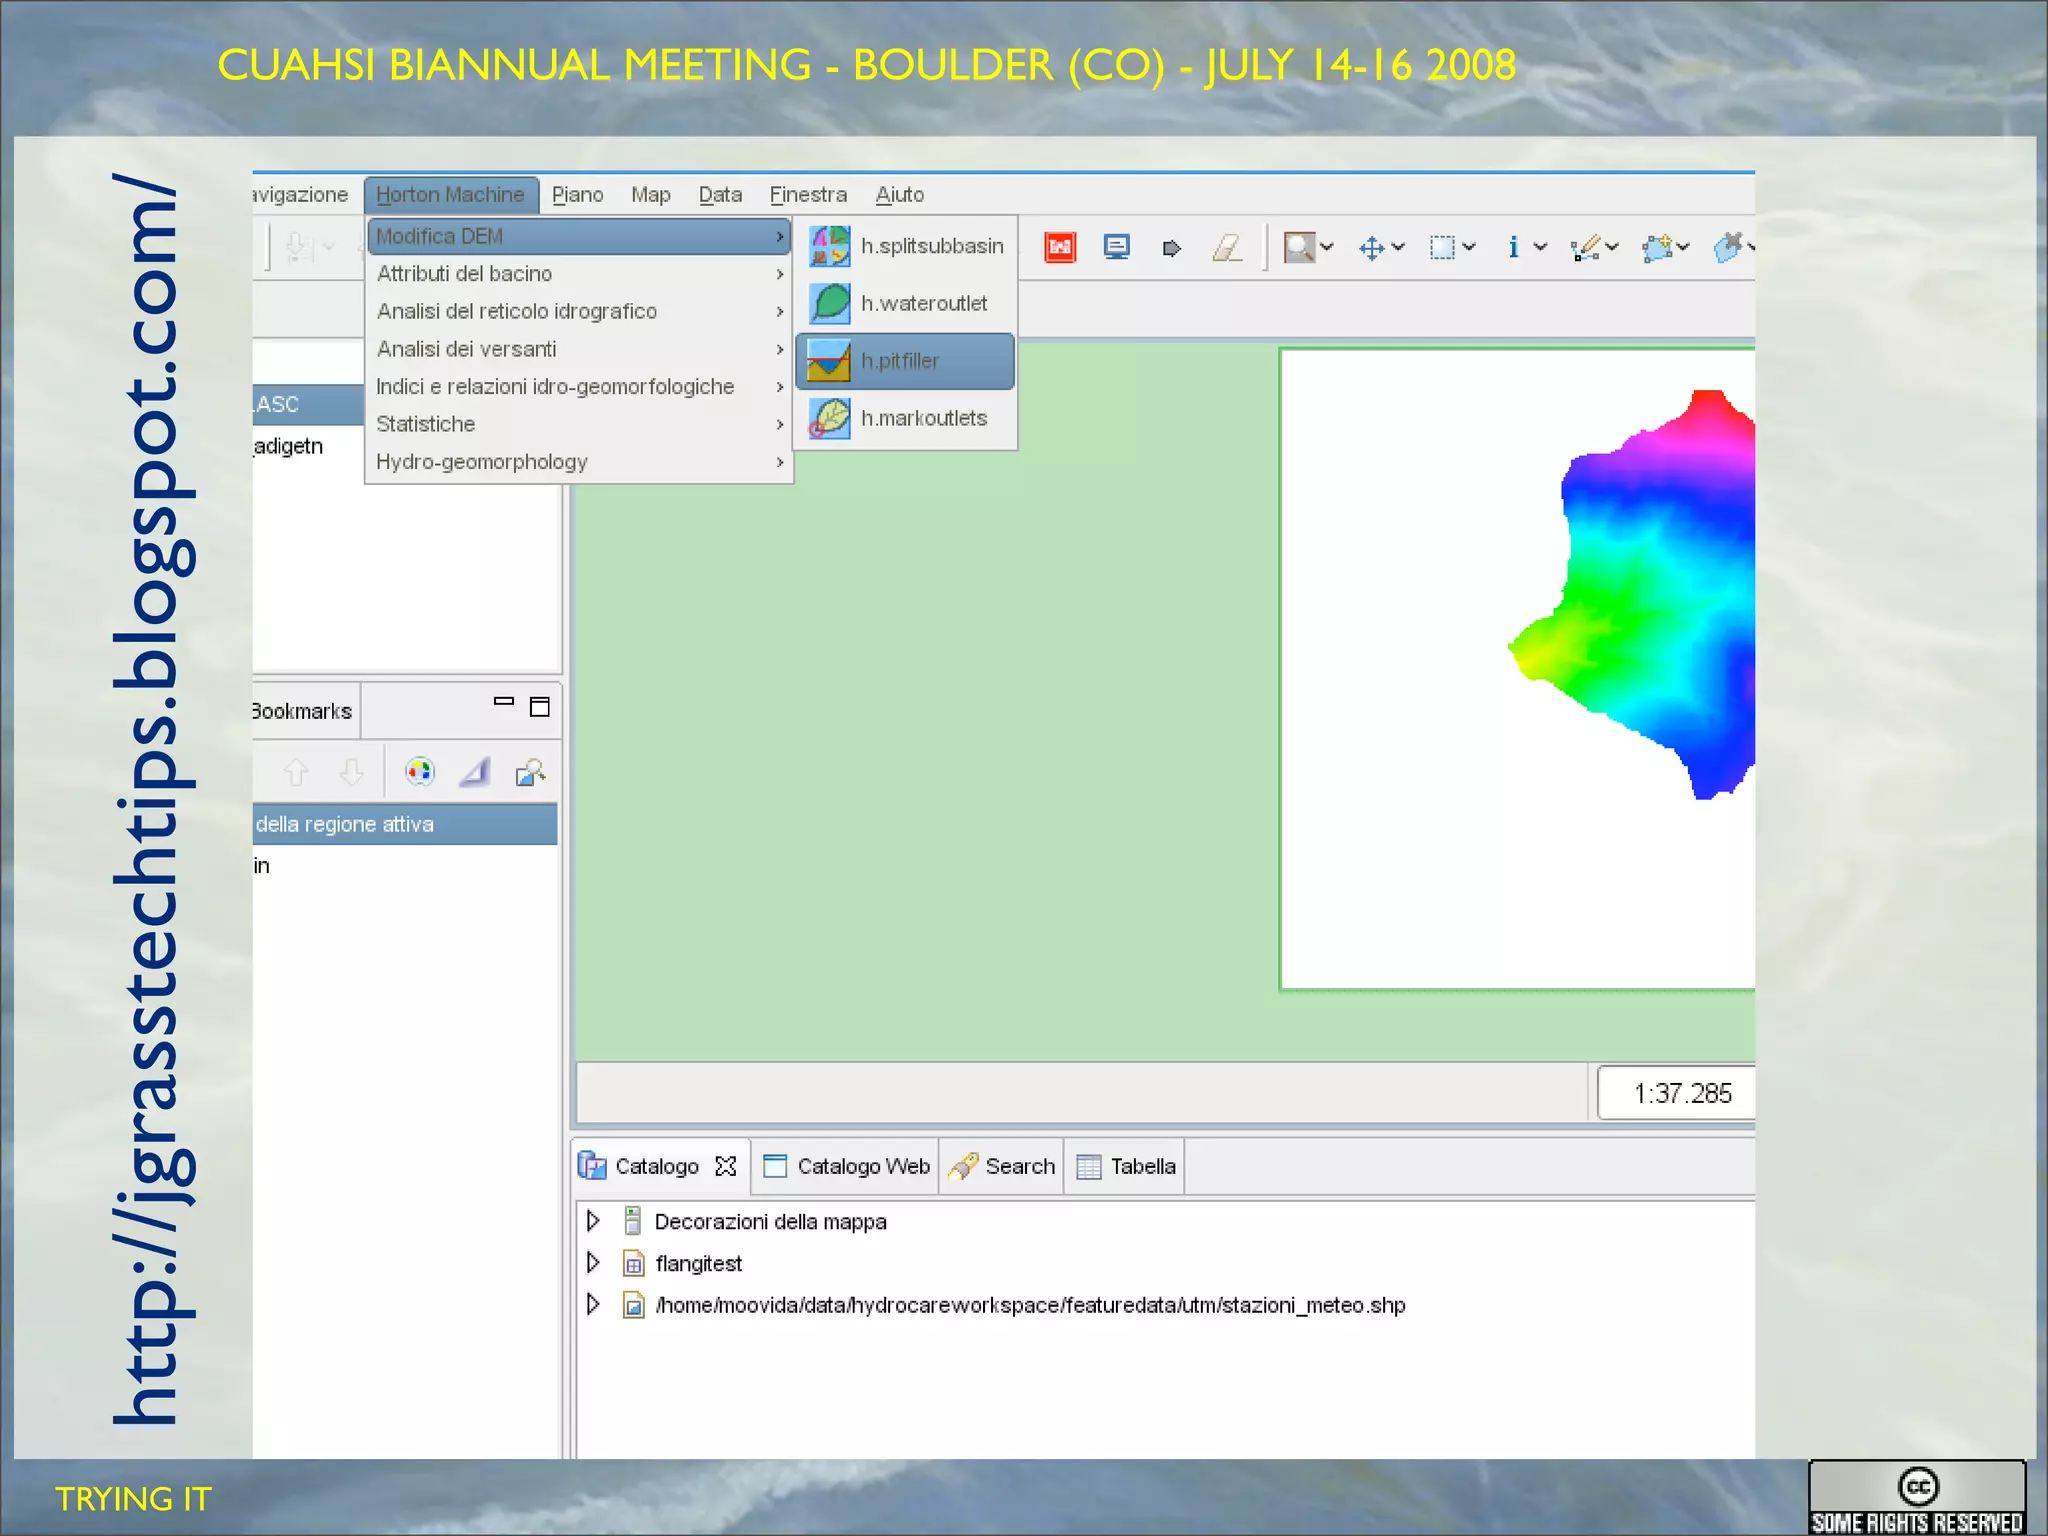This screenshot has width=2048, height=1536.
Task: Open the zoom tool dropdown arrow
Action: (1327, 247)
